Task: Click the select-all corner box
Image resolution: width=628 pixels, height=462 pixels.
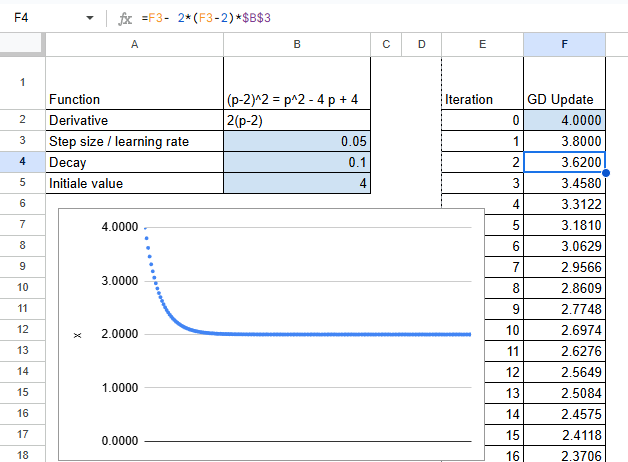Action: (x=22, y=43)
